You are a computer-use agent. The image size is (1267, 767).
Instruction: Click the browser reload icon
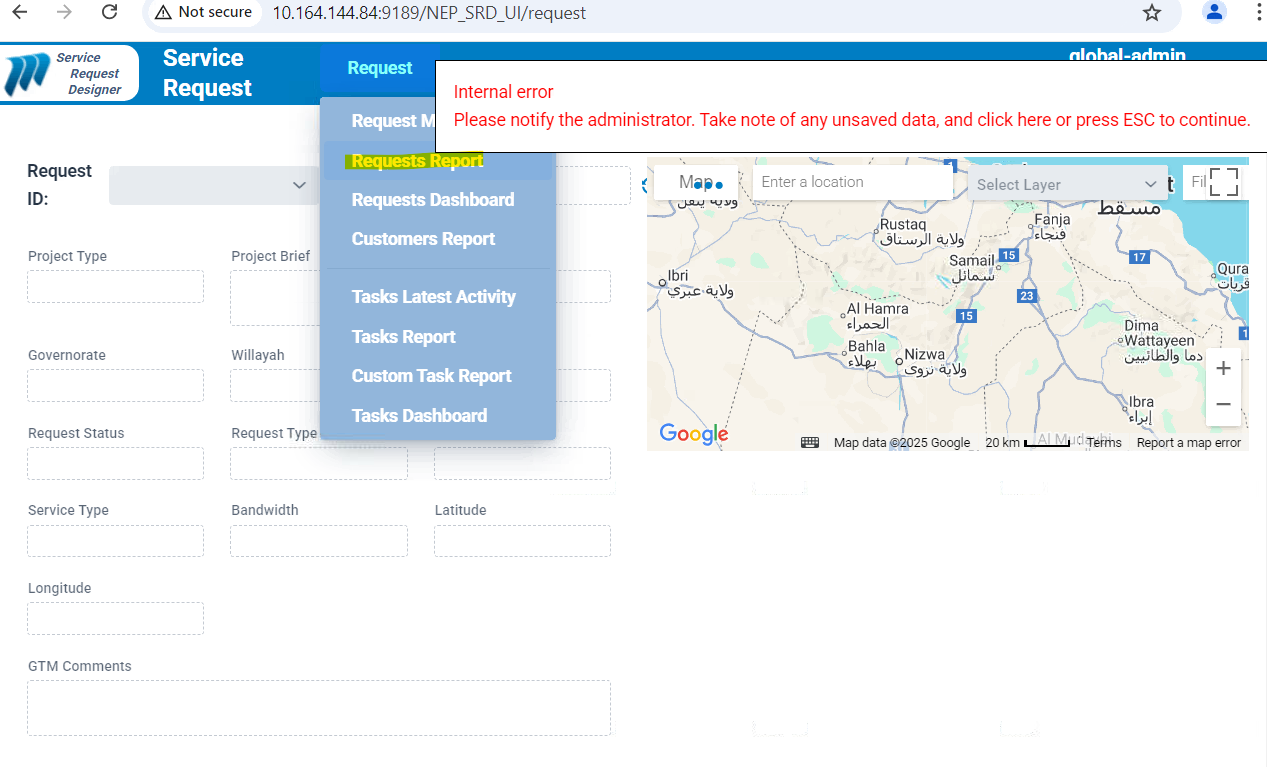click(x=110, y=13)
